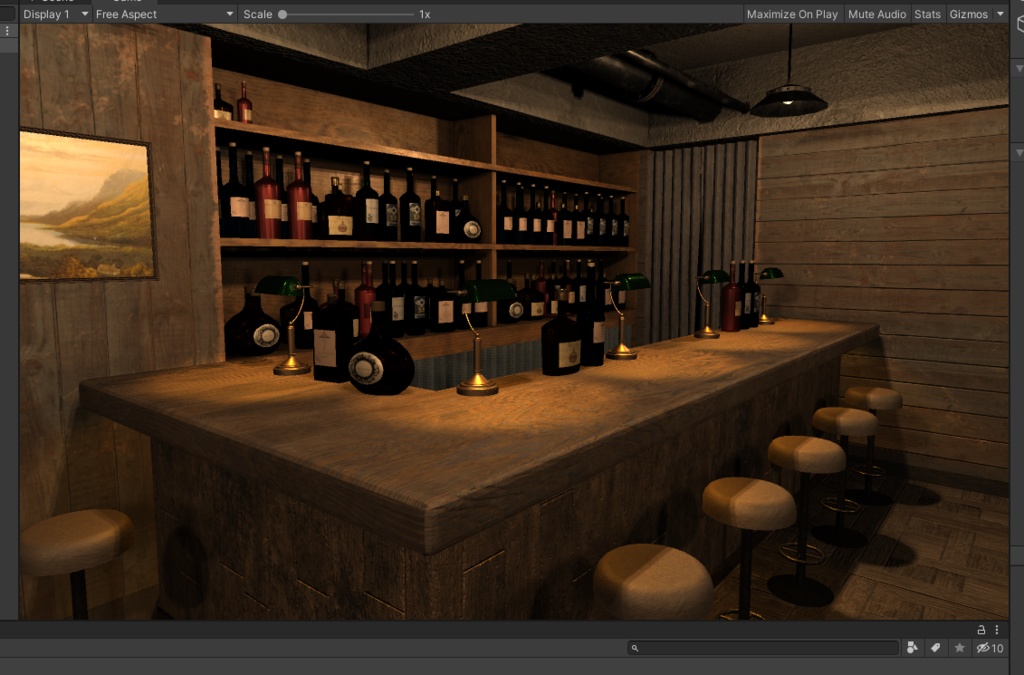Click the favorites star icon
Viewport: 1024px width, 675px height.
click(958, 648)
